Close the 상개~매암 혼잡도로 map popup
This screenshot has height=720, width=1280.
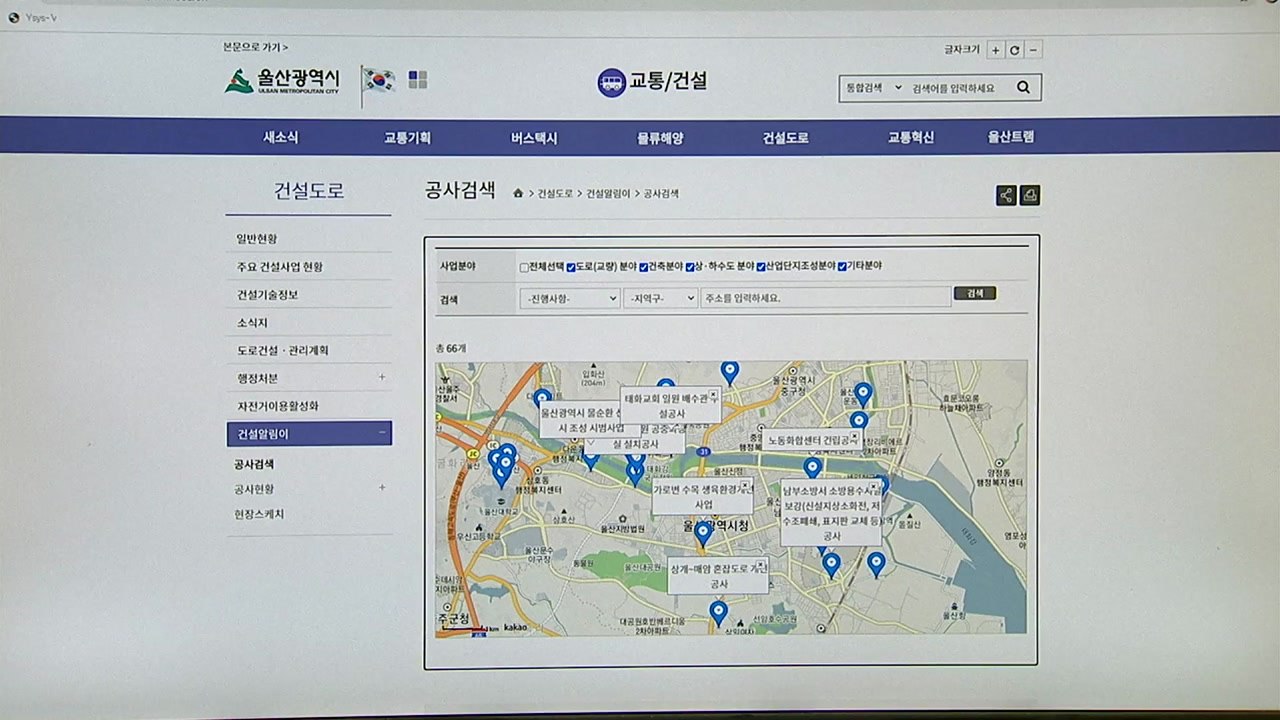(x=760, y=564)
